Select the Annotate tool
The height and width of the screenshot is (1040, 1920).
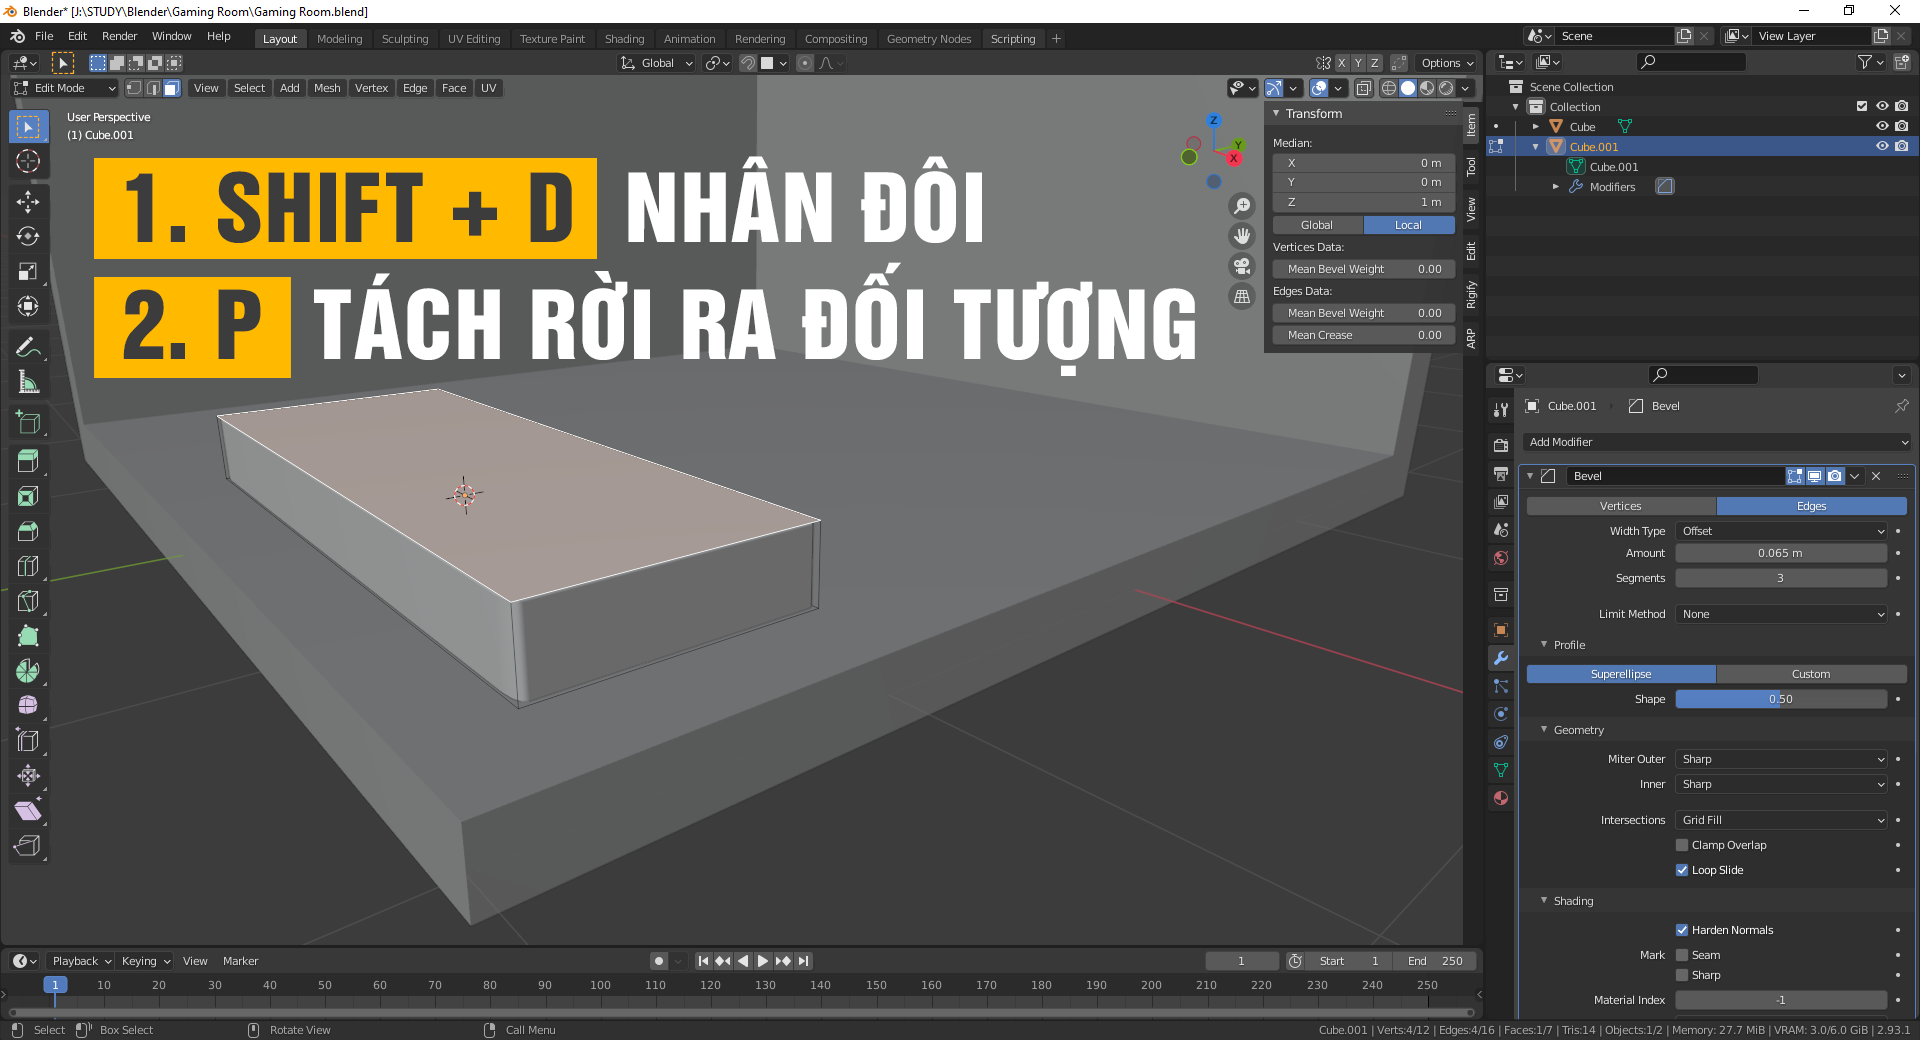click(28, 348)
